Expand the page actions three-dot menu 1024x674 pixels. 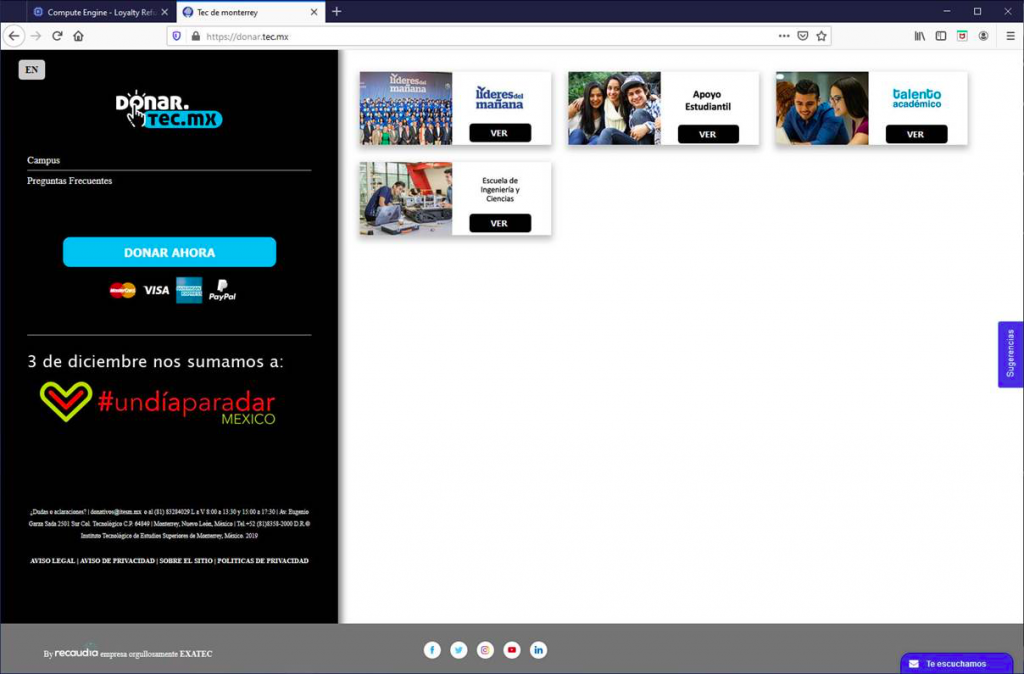click(784, 36)
